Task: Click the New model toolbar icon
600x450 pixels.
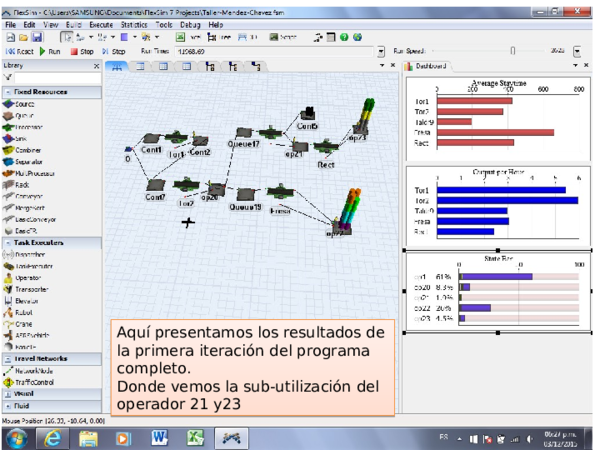Action: 11,37
